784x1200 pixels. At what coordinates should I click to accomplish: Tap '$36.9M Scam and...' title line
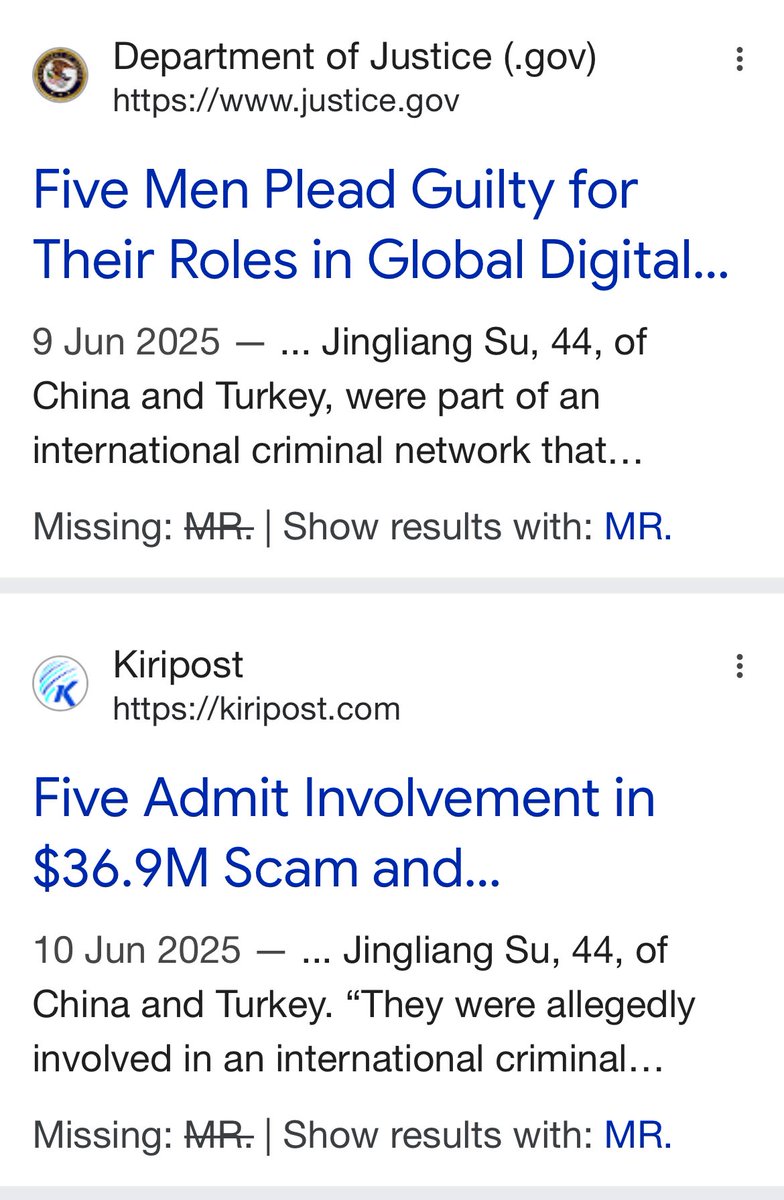coord(265,868)
